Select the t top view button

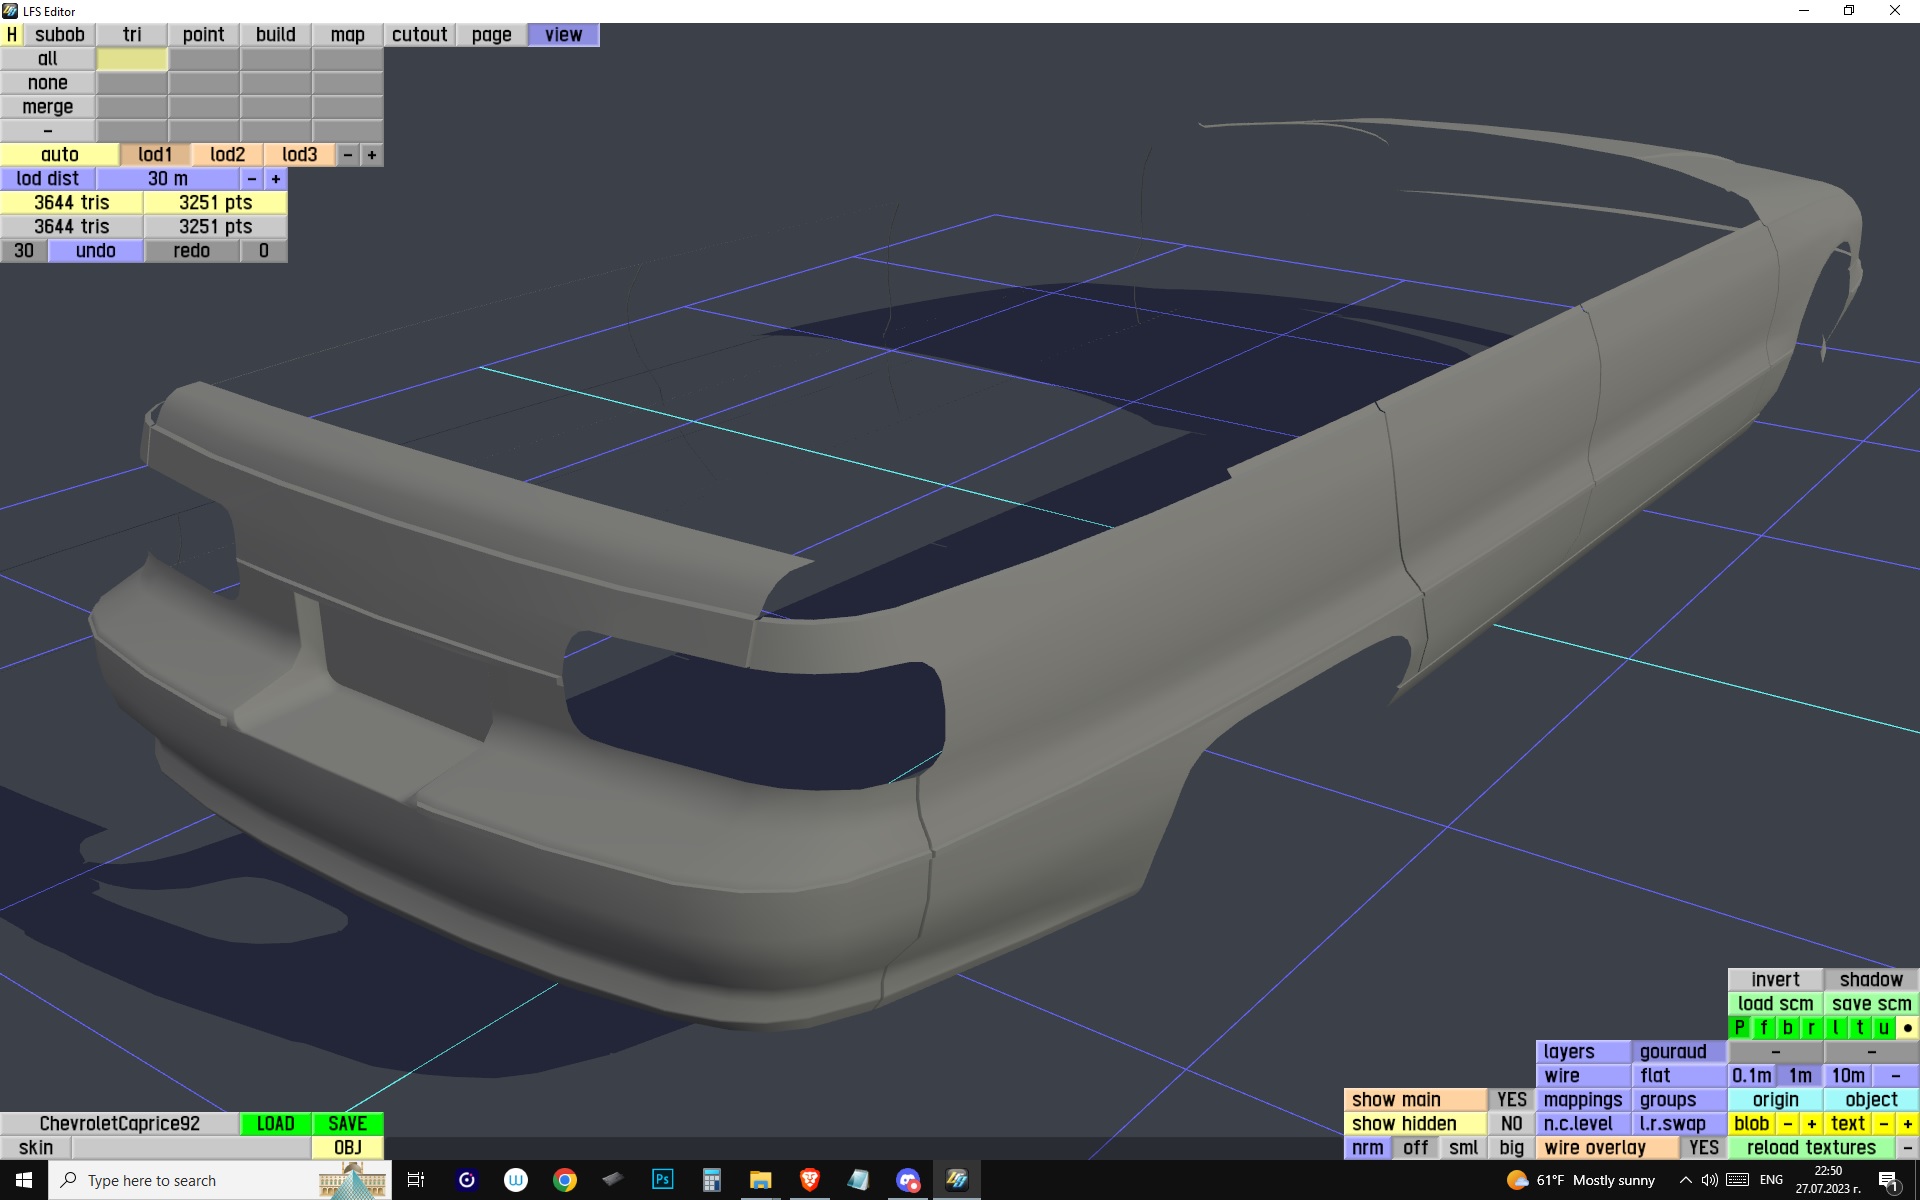pos(1859,1028)
